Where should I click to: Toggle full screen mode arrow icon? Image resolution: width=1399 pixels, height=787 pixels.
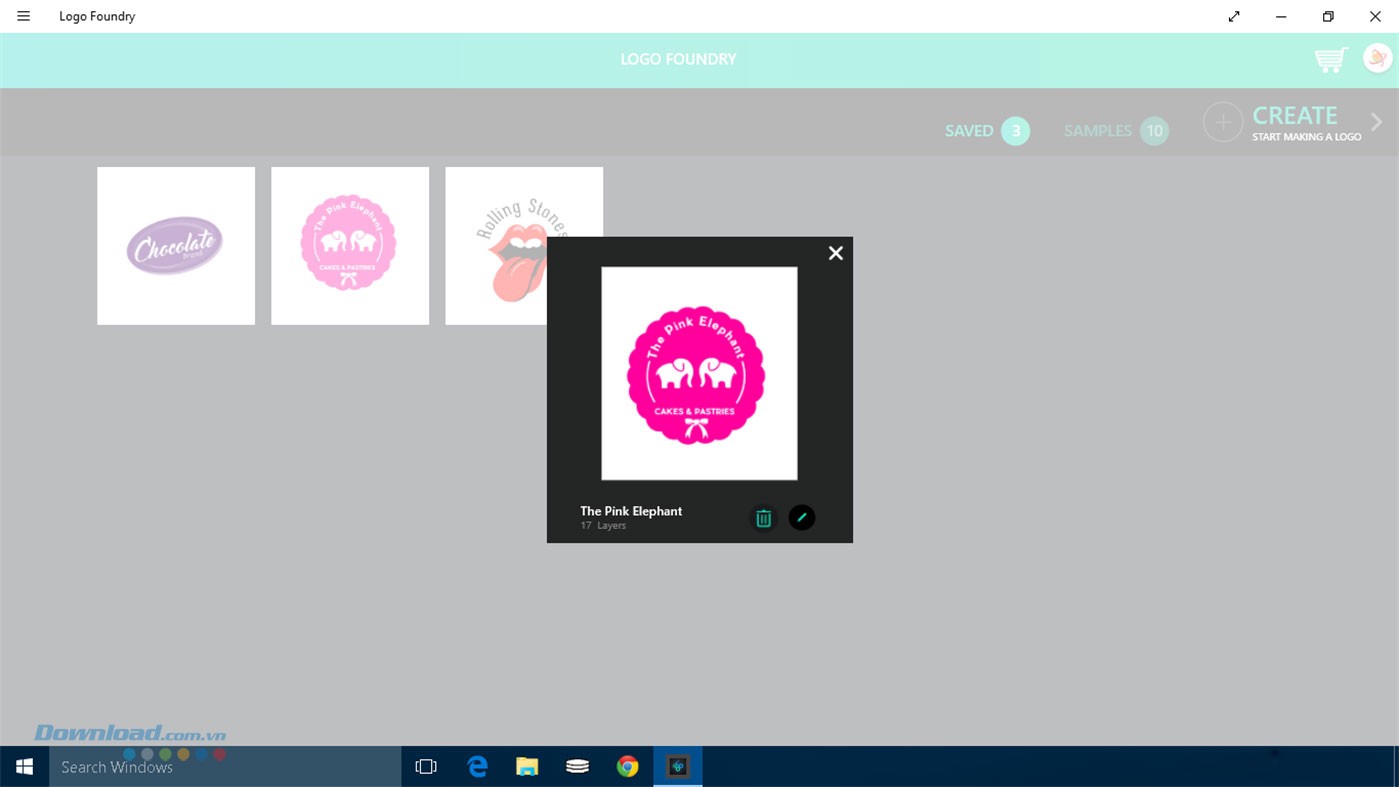[1234, 16]
